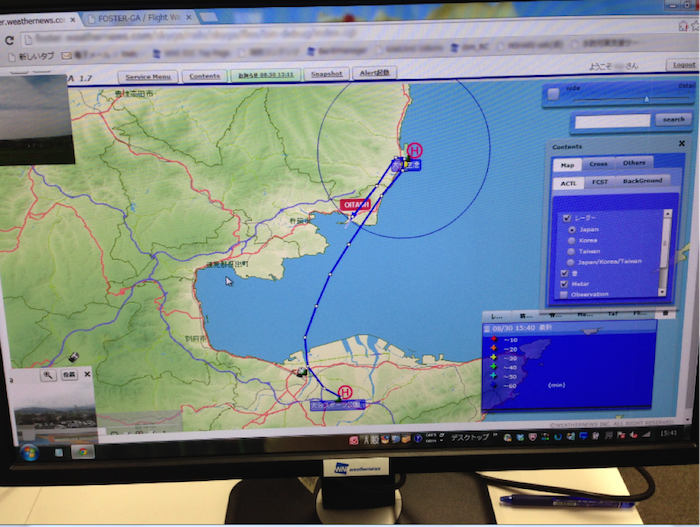Click the search button

coord(673,119)
